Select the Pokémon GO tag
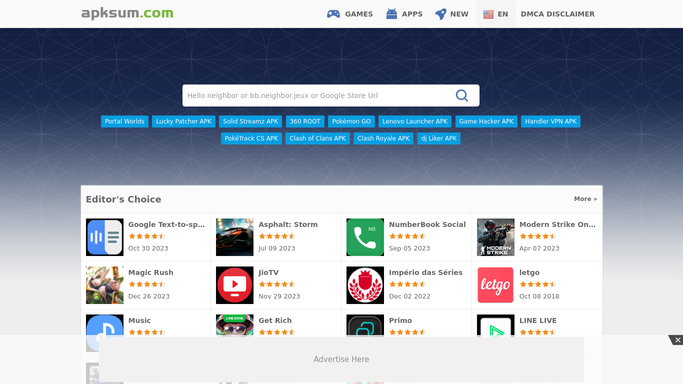 click(352, 121)
